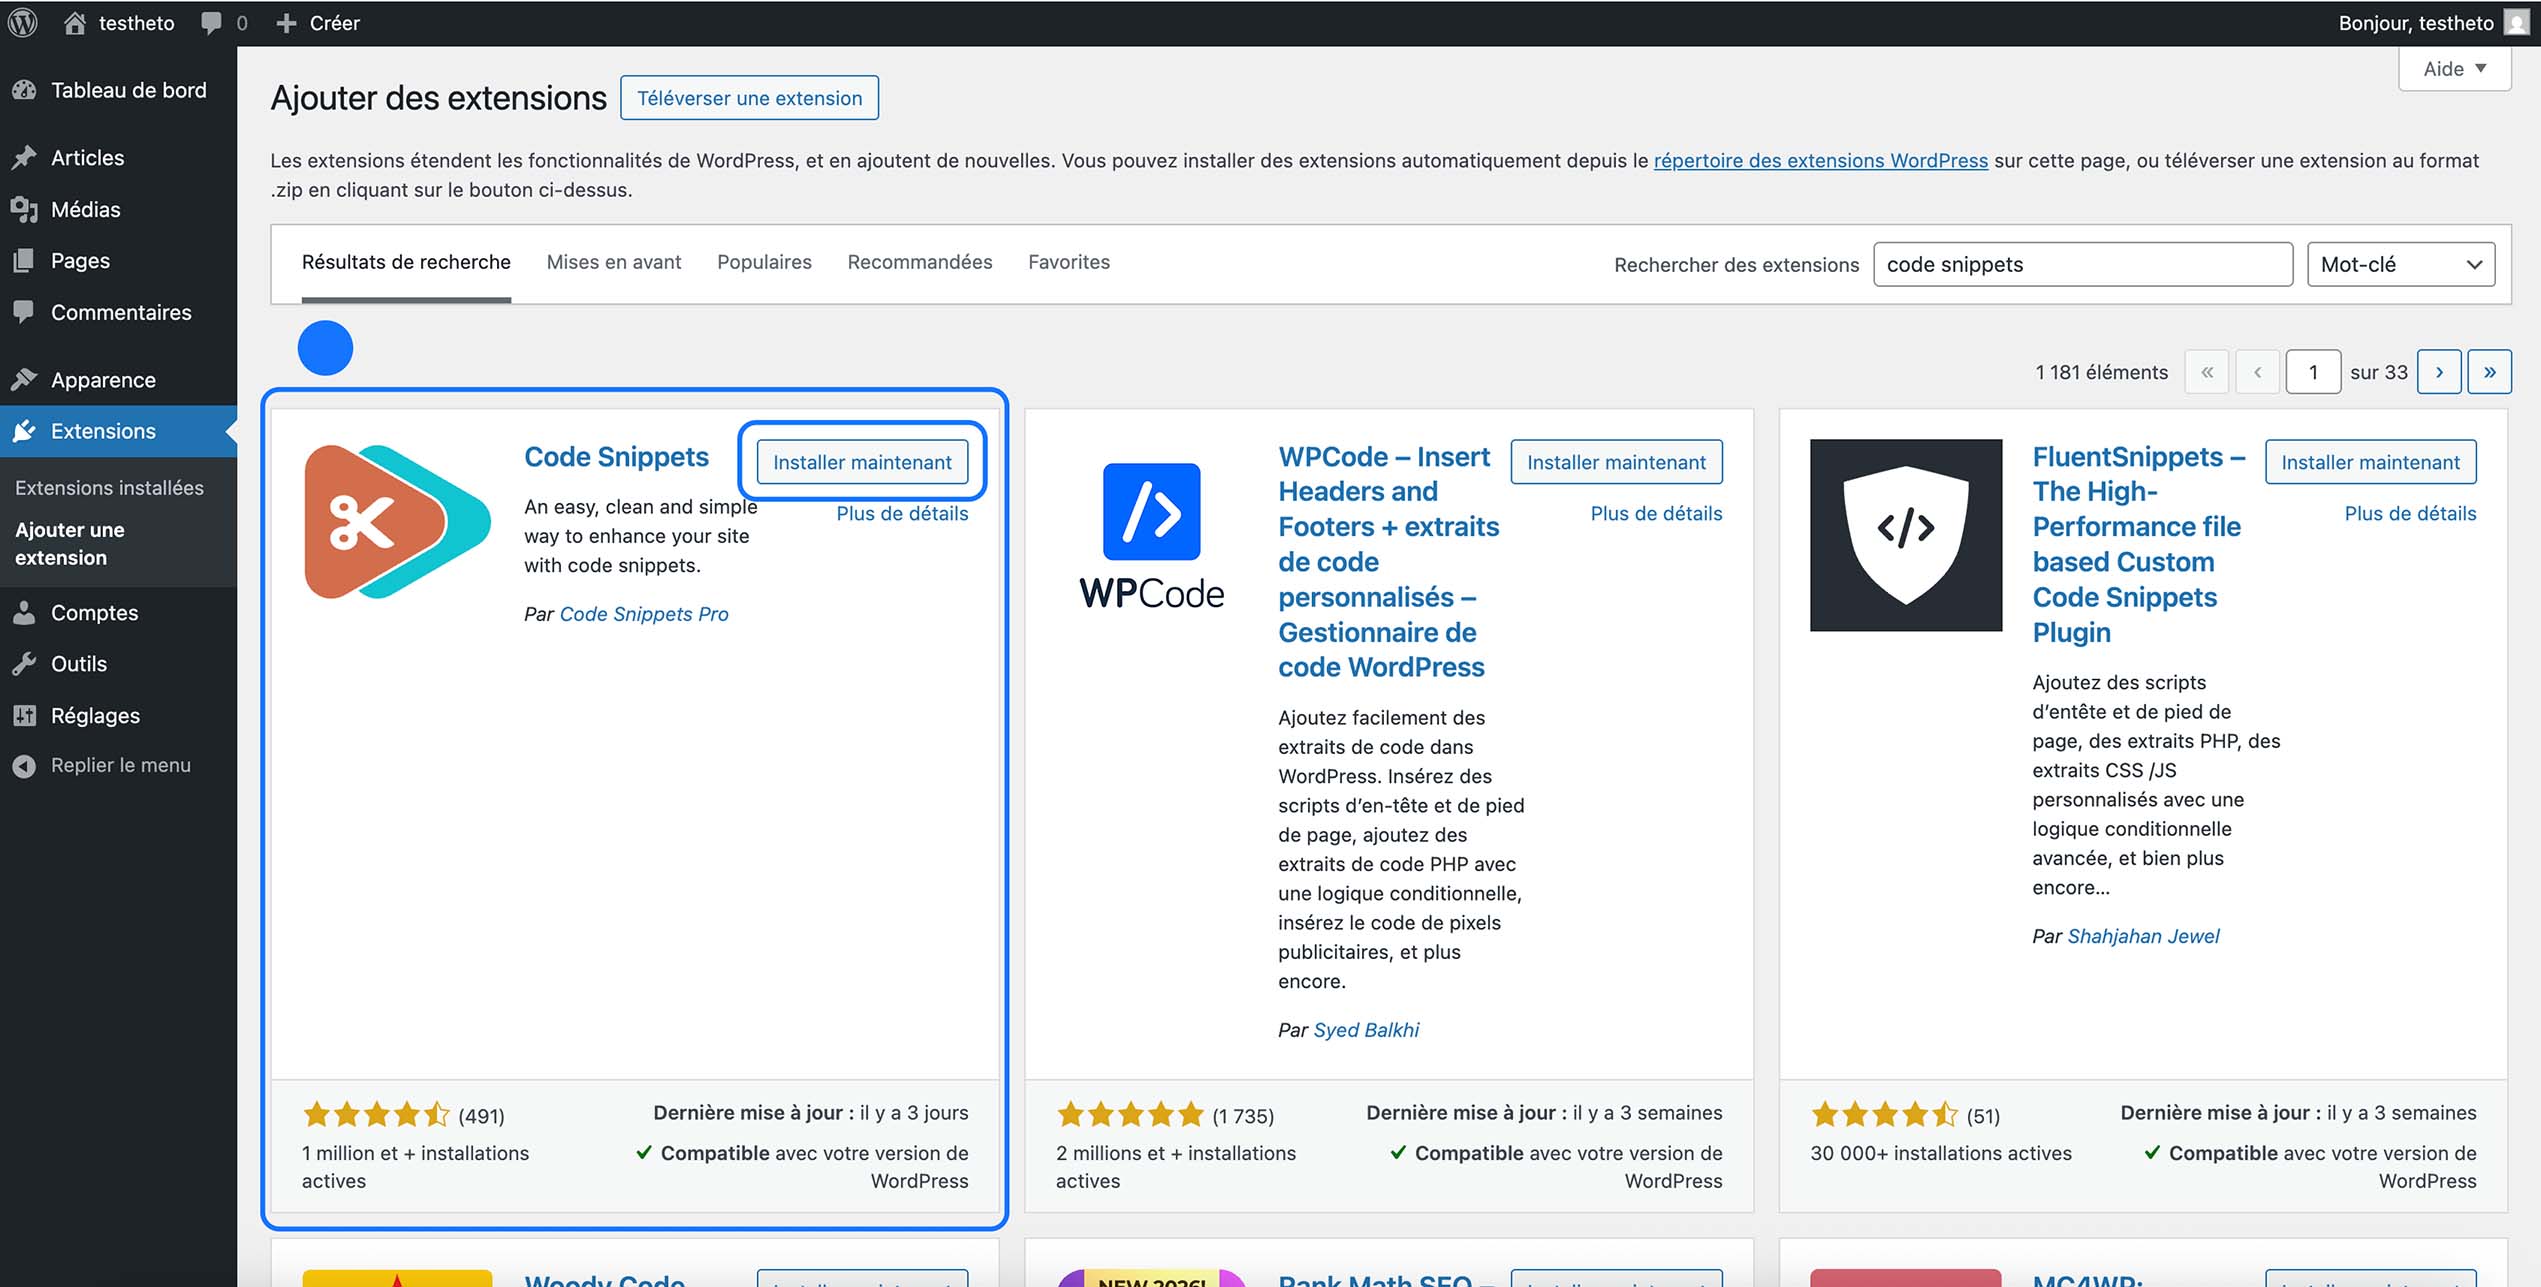The image size is (2541, 1287).
Task: Click inside the plugin search field
Action: (2082, 264)
